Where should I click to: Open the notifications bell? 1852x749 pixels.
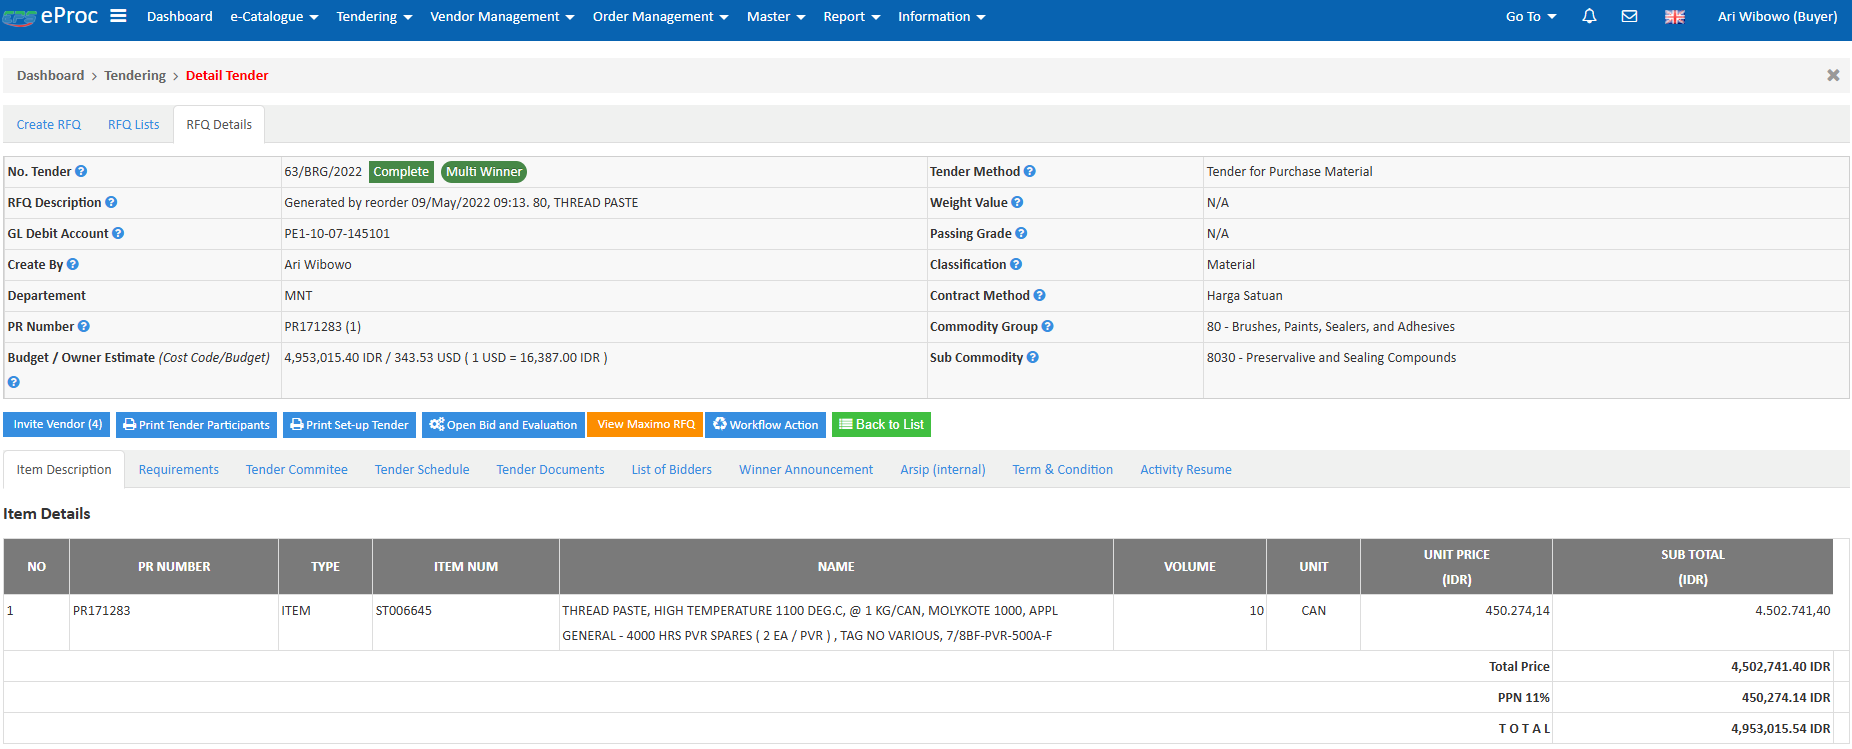coord(1589,16)
